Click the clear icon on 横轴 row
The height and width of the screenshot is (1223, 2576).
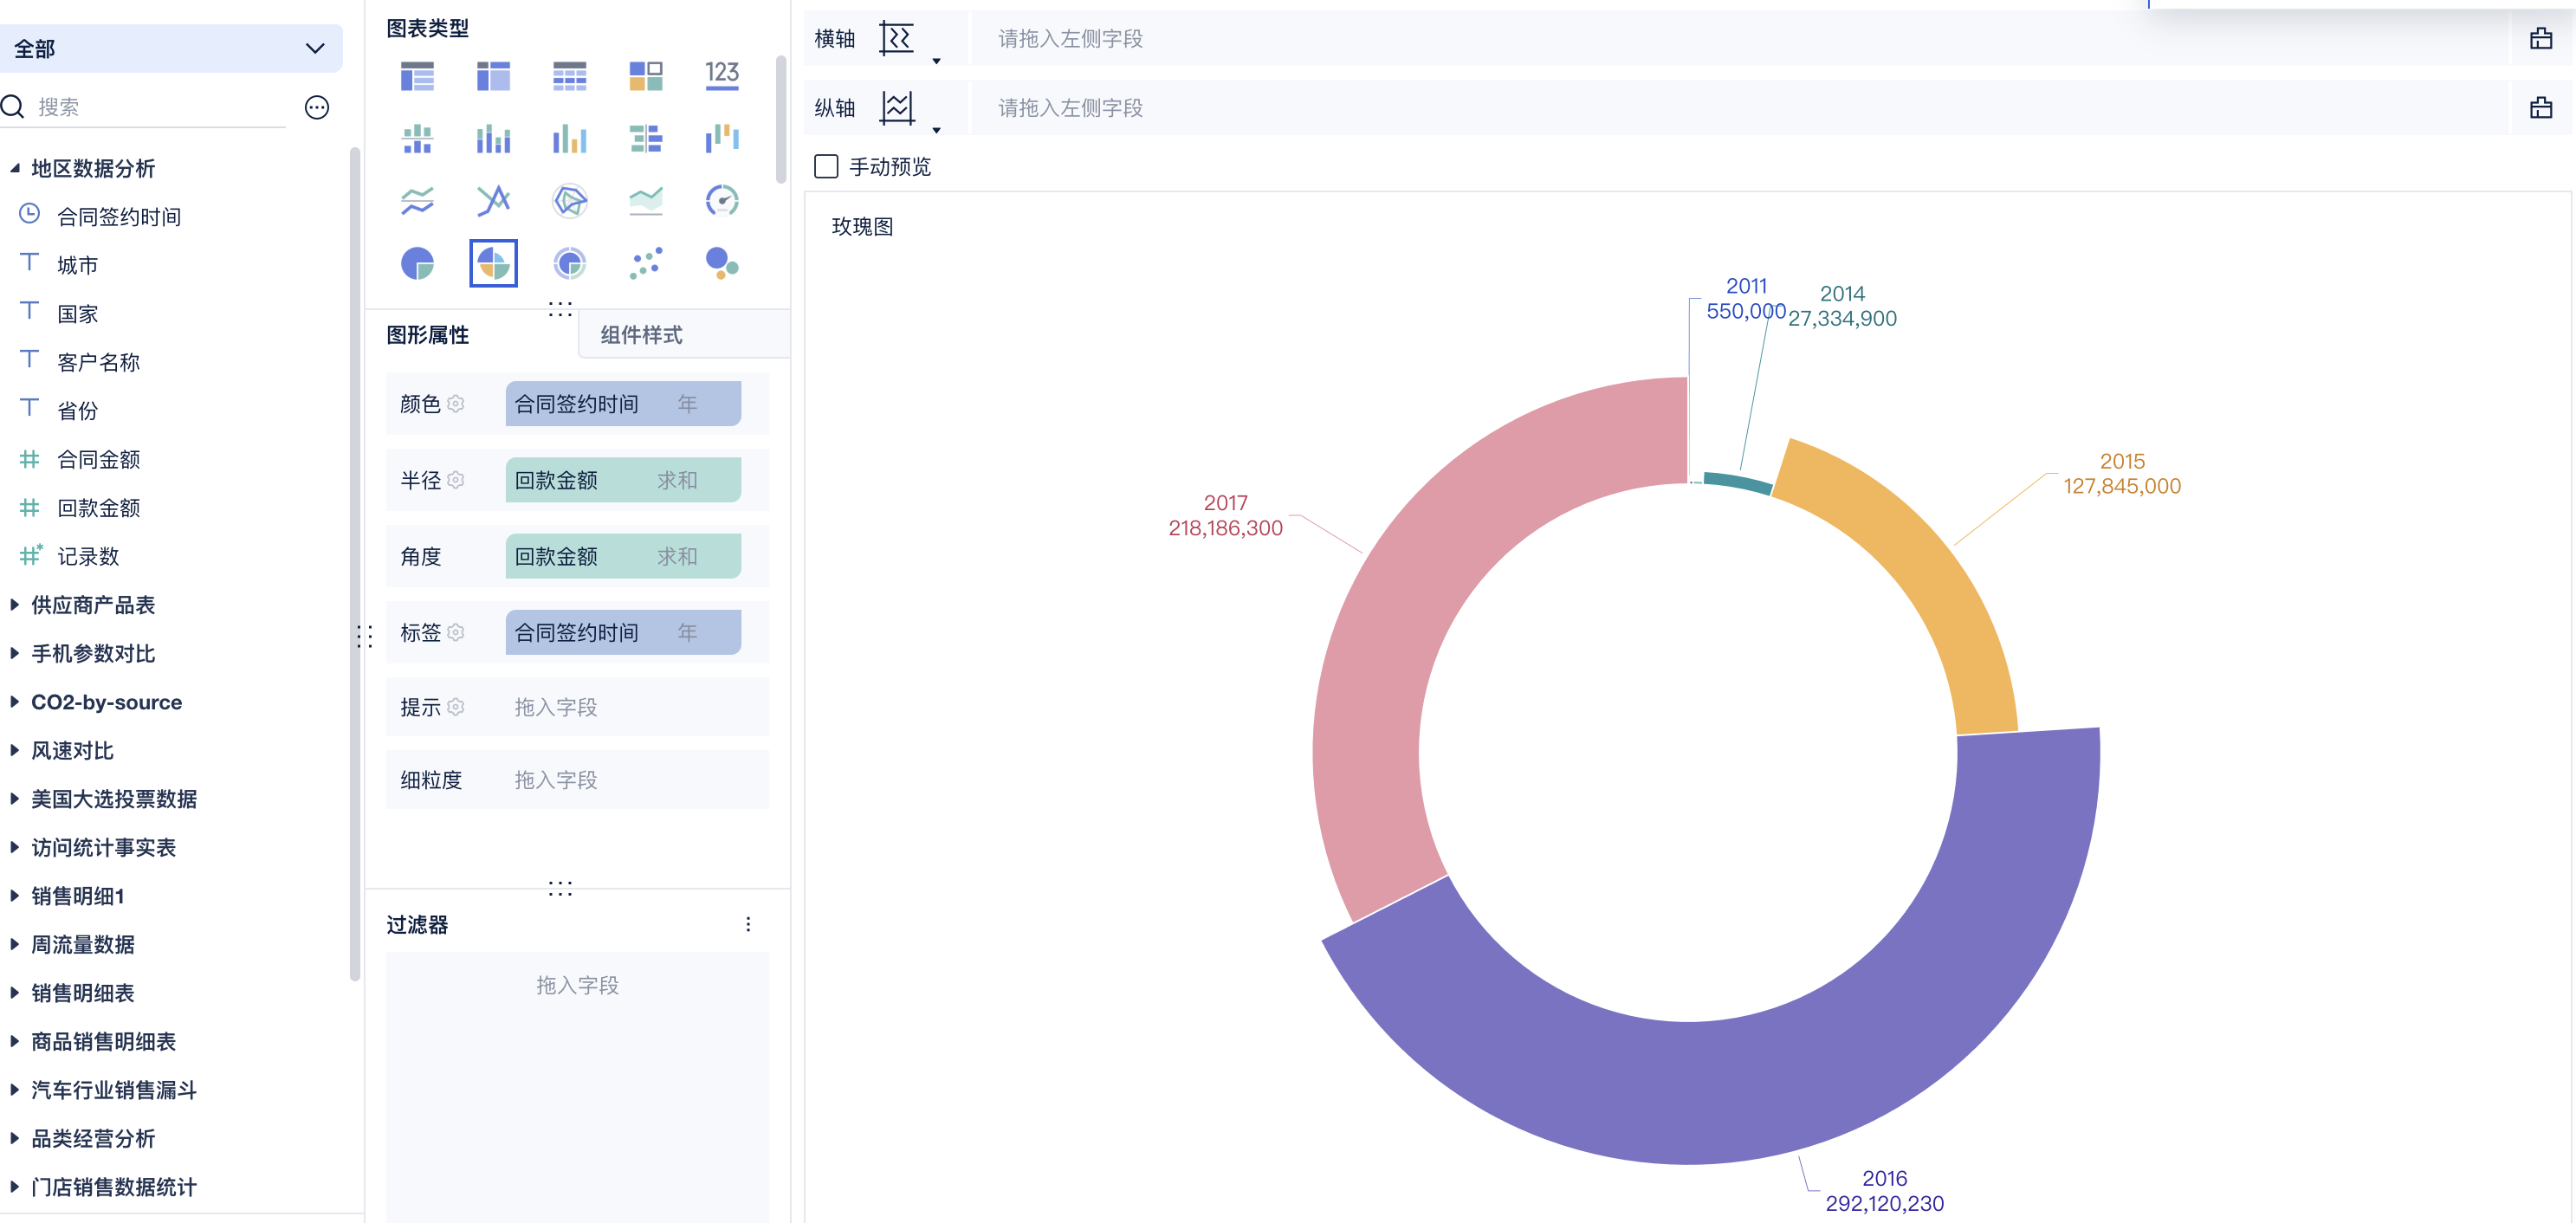(x=2540, y=39)
